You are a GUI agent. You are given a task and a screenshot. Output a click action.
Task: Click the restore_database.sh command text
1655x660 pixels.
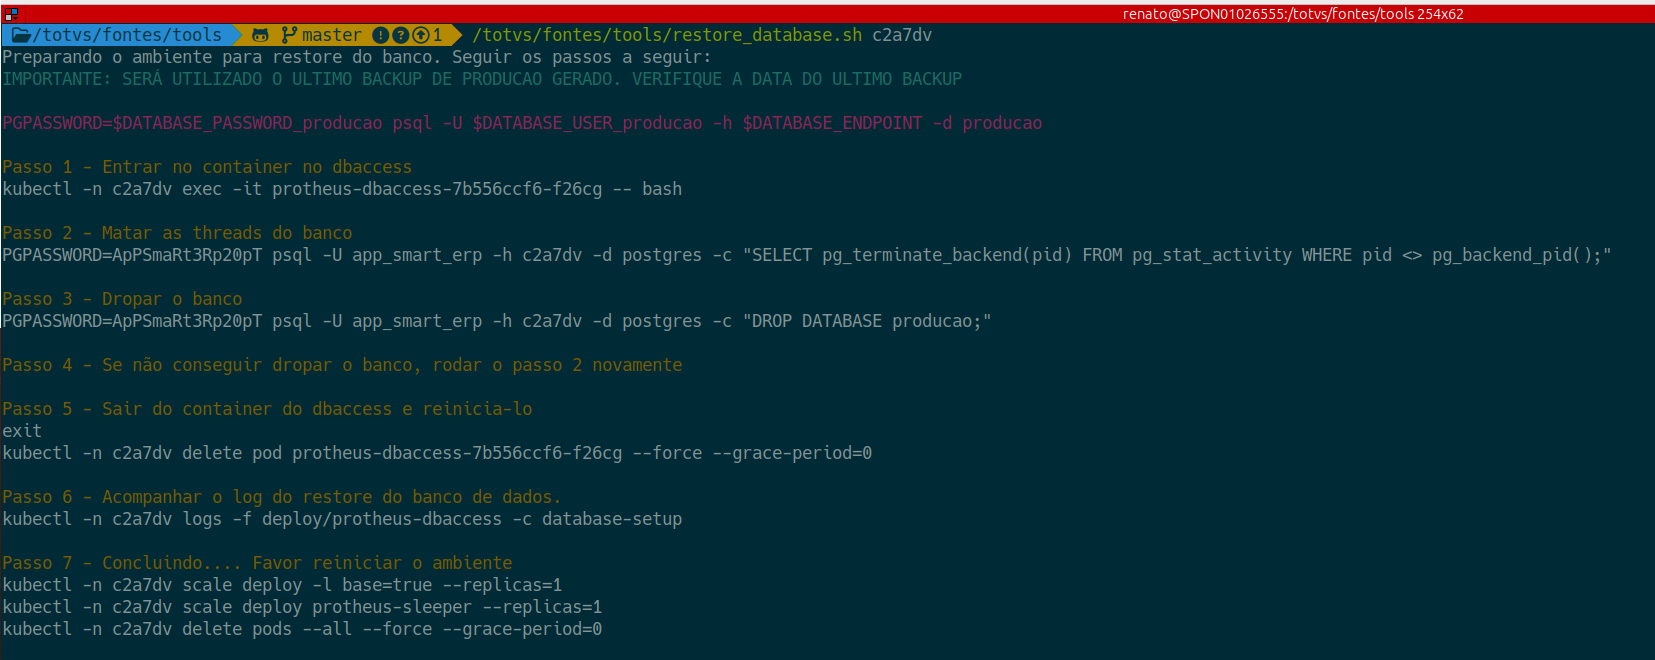pyautogui.click(x=667, y=35)
